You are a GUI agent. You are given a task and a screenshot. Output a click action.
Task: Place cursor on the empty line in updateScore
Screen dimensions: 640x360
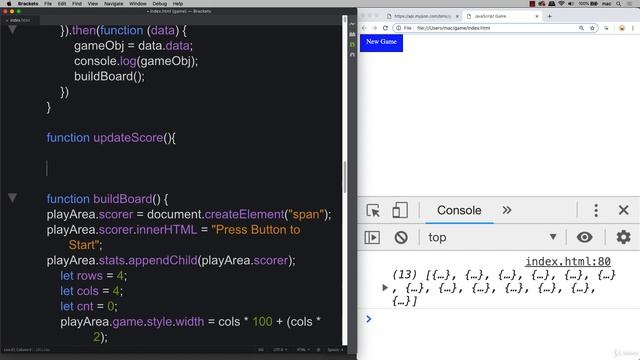point(47,168)
